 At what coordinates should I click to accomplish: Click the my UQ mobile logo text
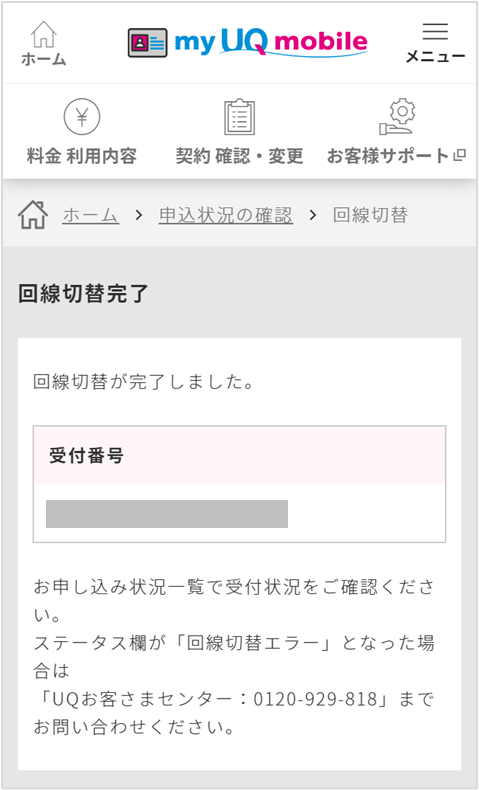click(271, 42)
